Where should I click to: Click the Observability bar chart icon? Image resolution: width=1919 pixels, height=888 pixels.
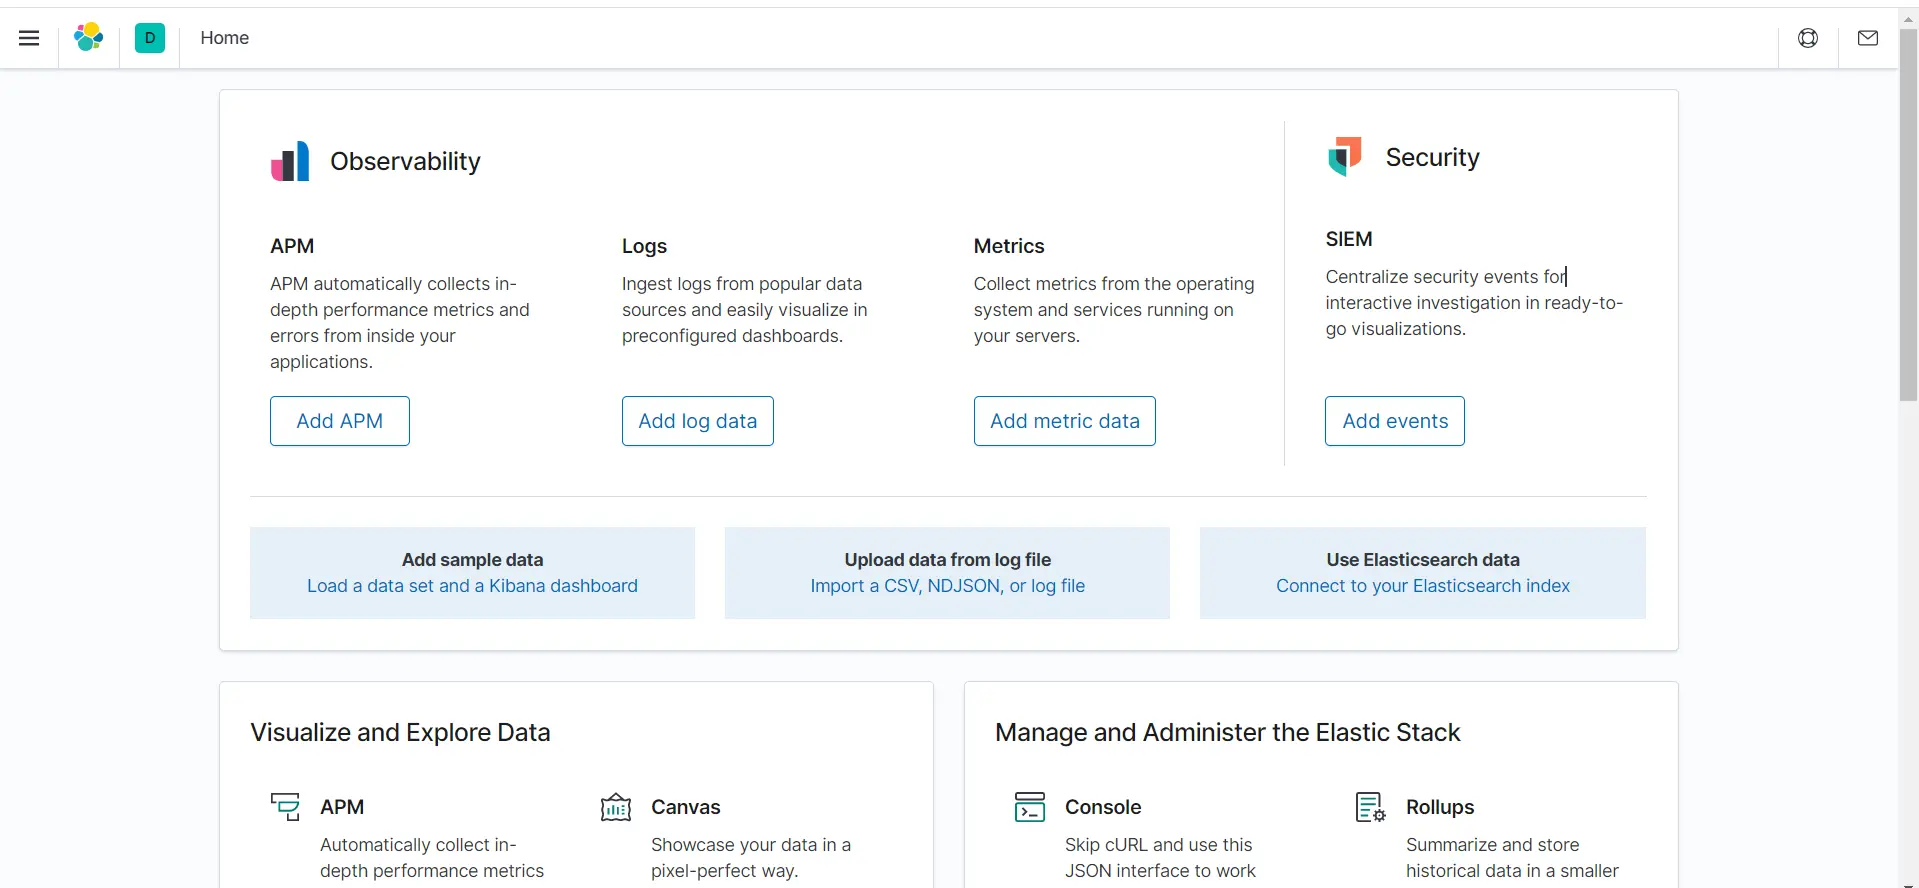tap(290, 161)
